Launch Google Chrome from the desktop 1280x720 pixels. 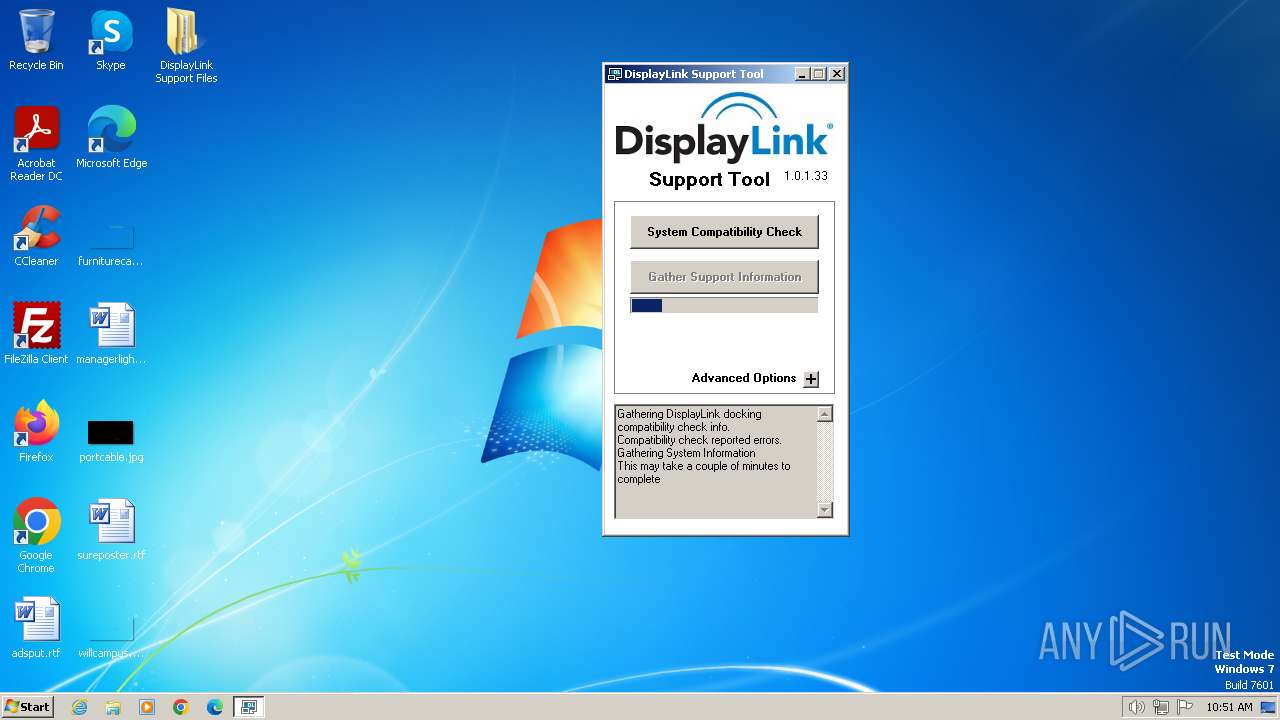pos(36,536)
